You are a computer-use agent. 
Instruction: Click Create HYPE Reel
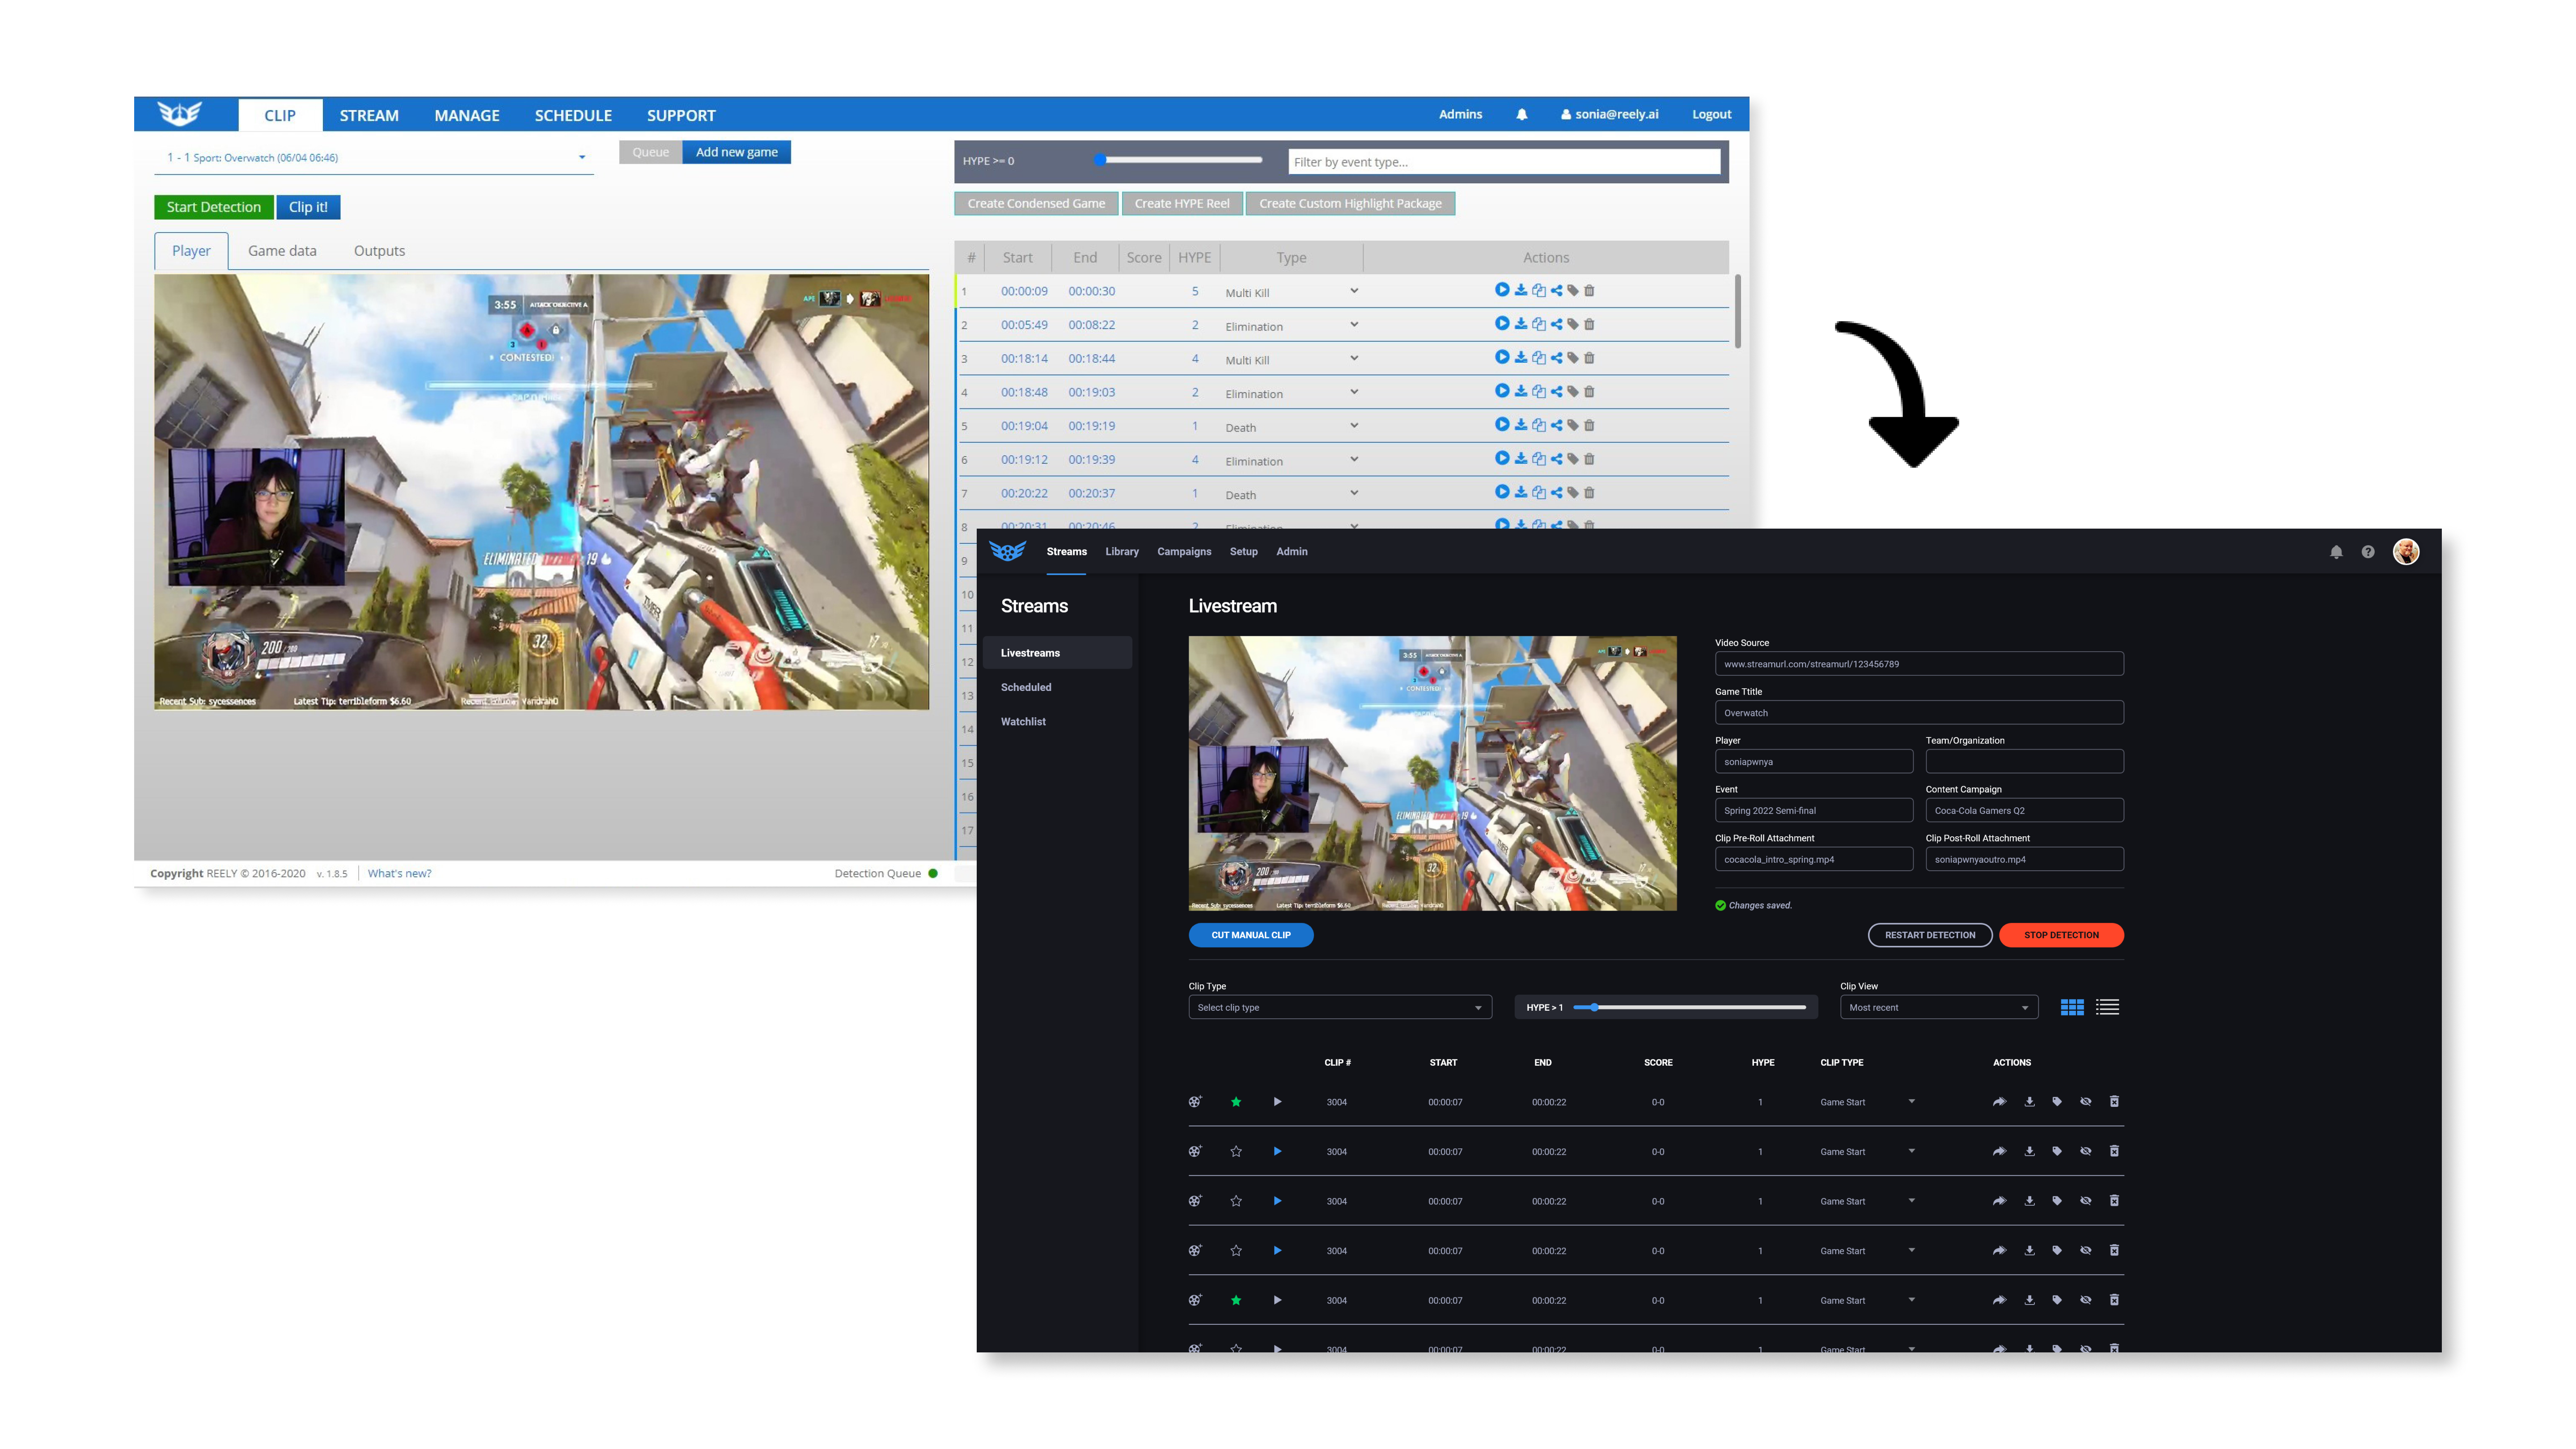click(1182, 203)
